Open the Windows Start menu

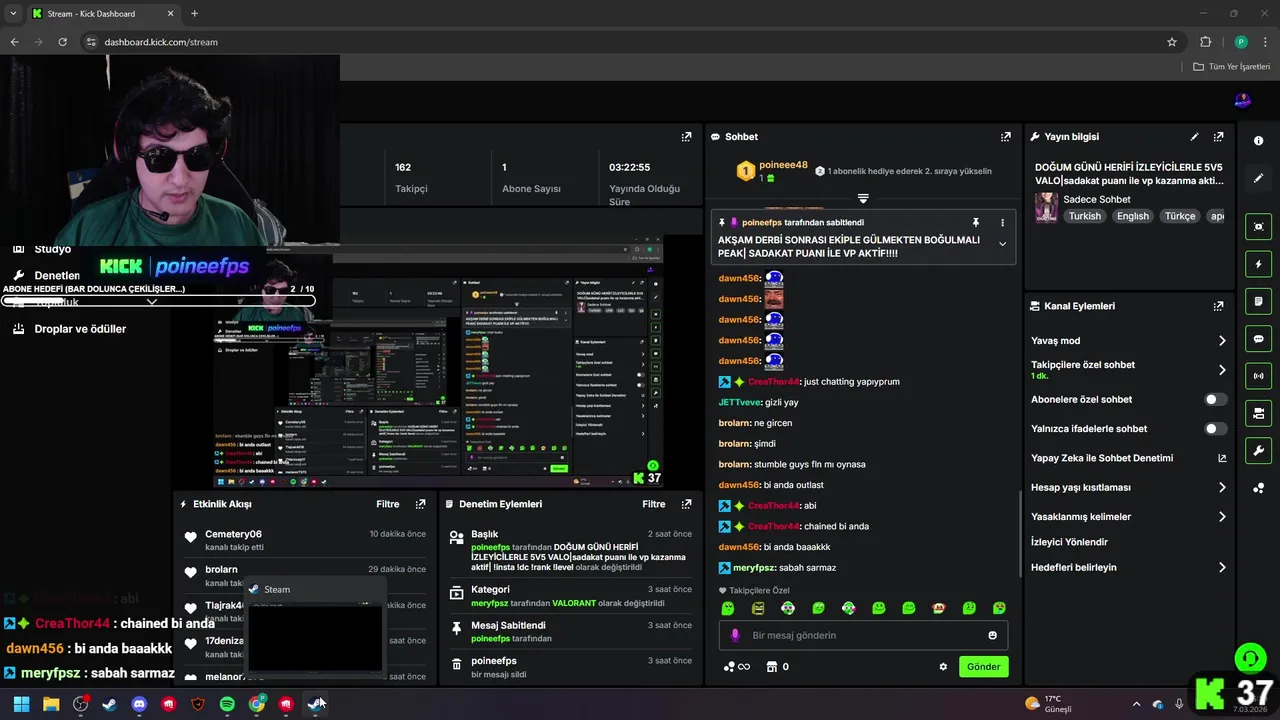click(21, 704)
